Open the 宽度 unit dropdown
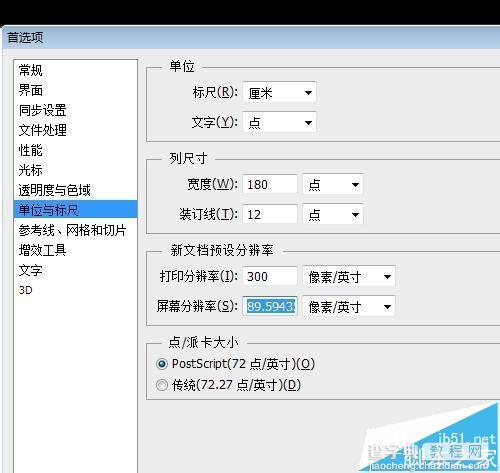Screen dimensions: 500x473 tap(333, 184)
